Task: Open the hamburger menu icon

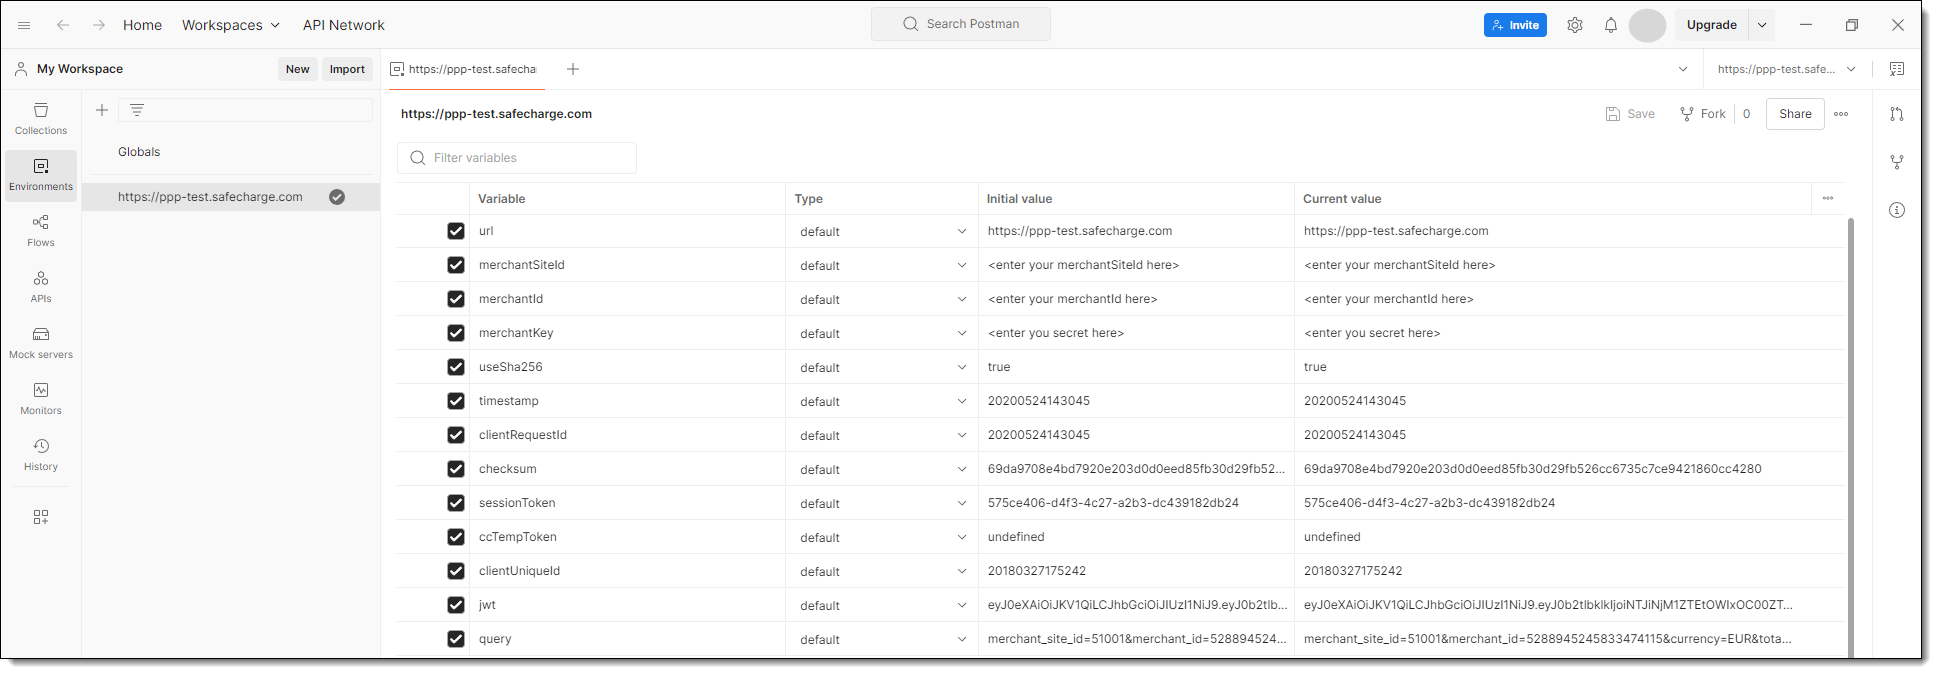Action: tap(24, 25)
